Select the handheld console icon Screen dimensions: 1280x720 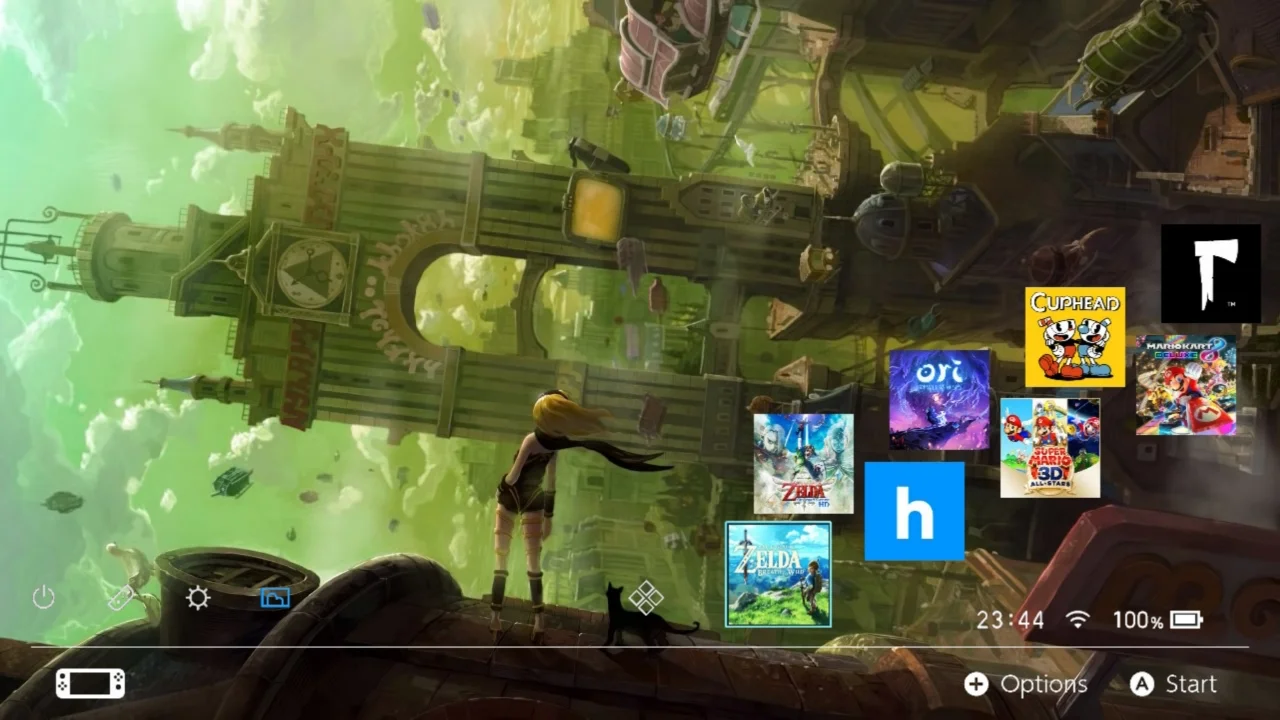coord(90,683)
